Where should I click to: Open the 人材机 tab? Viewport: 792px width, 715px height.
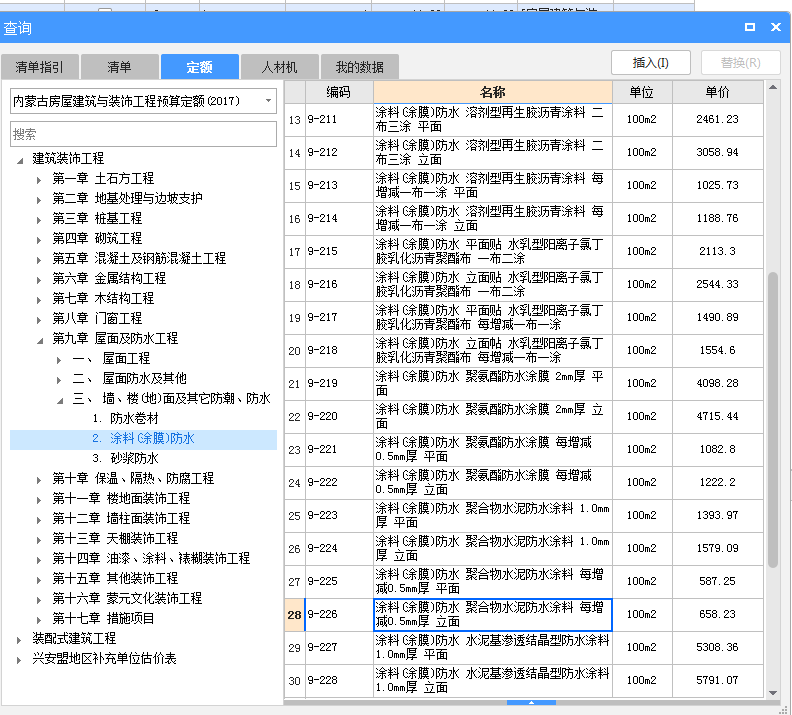(x=279, y=67)
